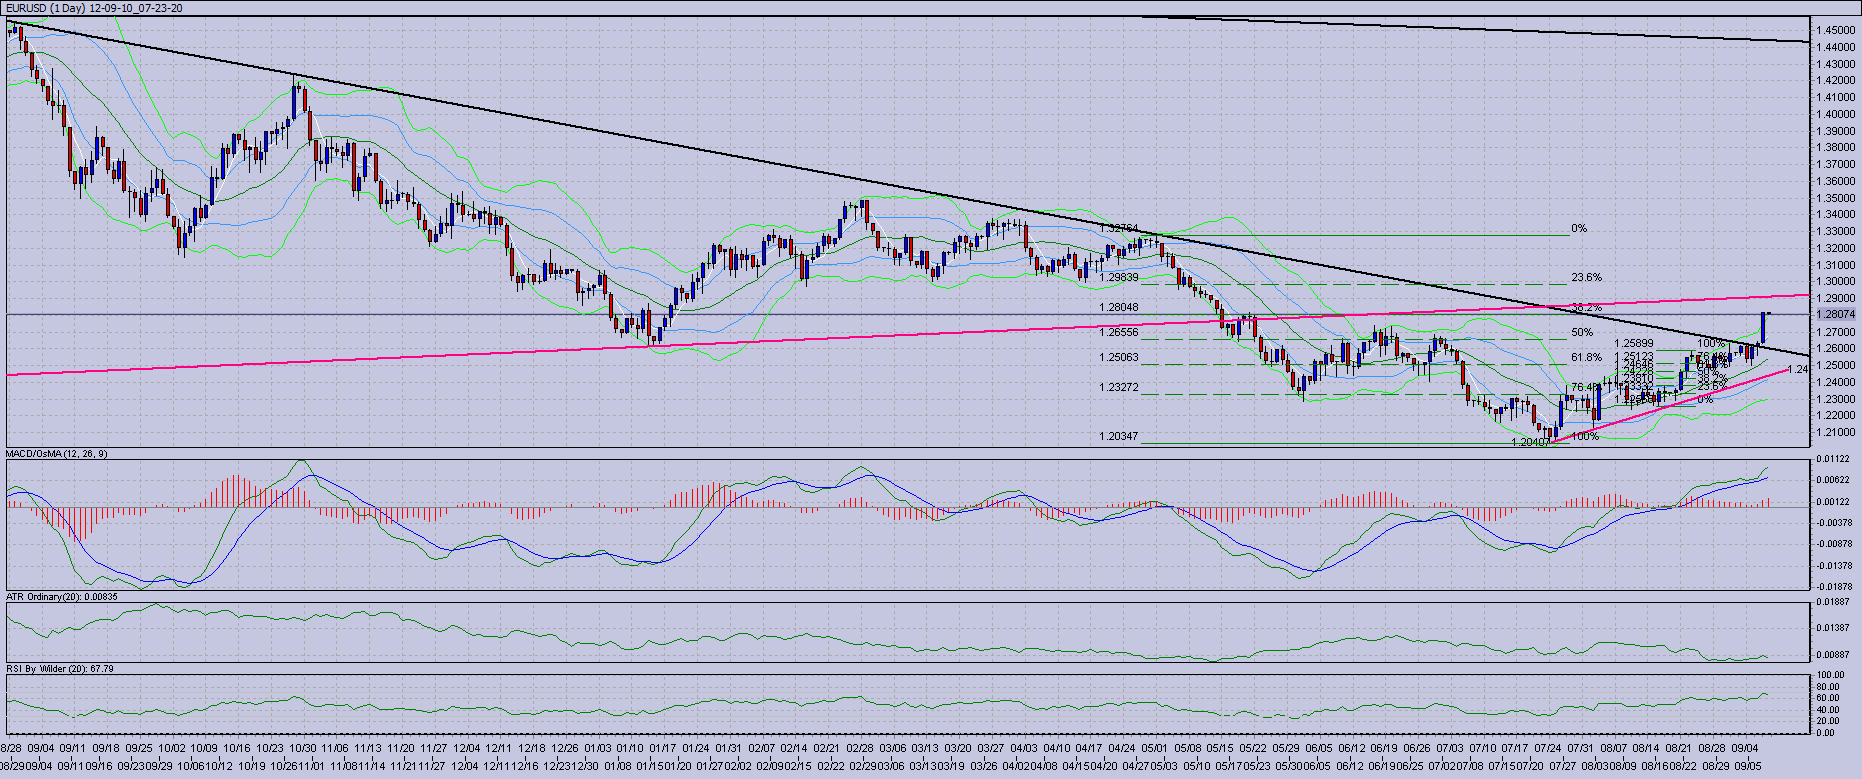Select the MACD/OsMA (12, 26, 9) indicator label
1862x779 pixels.
(57, 454)
